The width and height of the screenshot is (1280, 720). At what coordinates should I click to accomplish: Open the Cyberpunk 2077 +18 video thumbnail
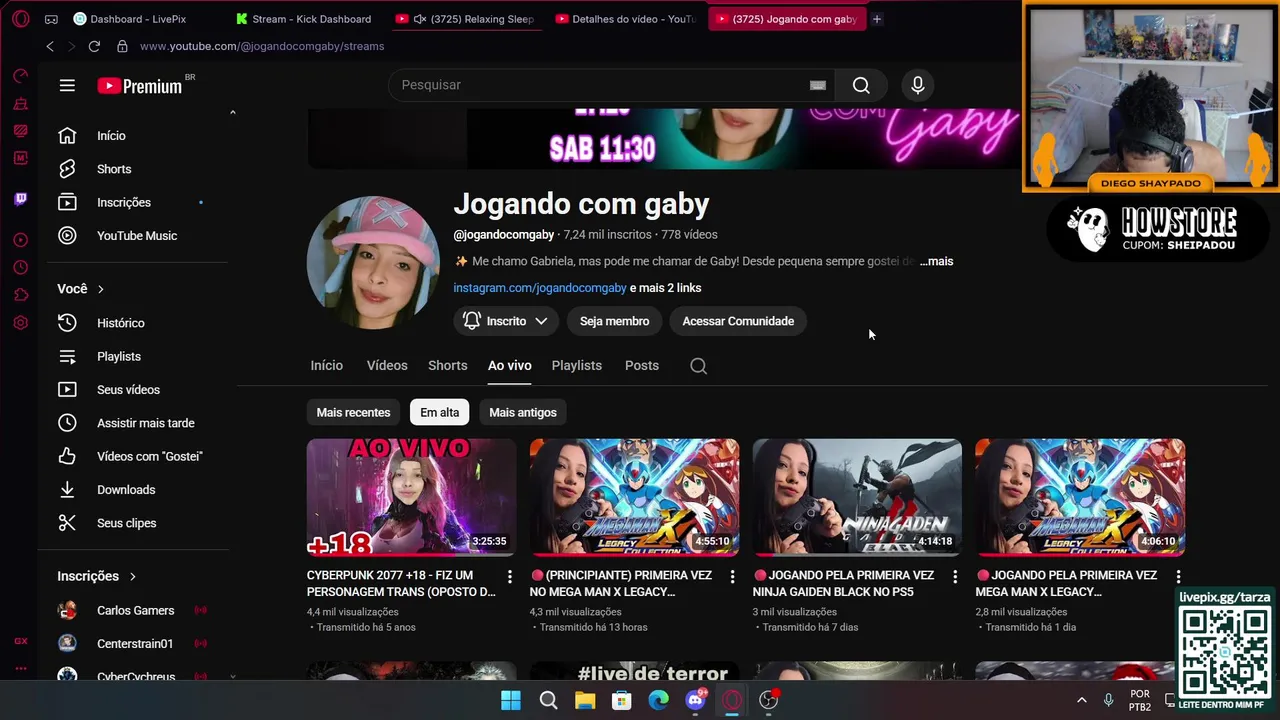click(411, 498)
